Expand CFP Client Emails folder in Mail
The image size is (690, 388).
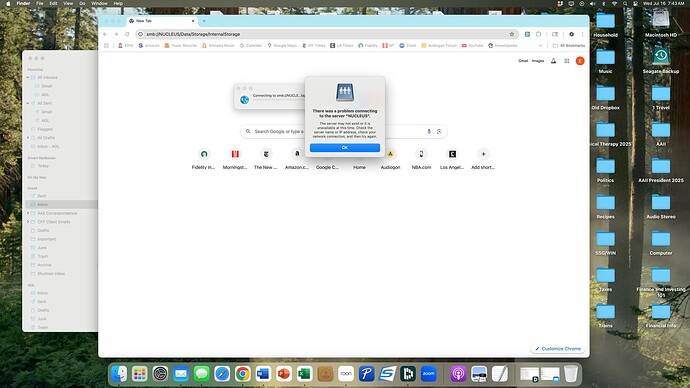(28, 222)
